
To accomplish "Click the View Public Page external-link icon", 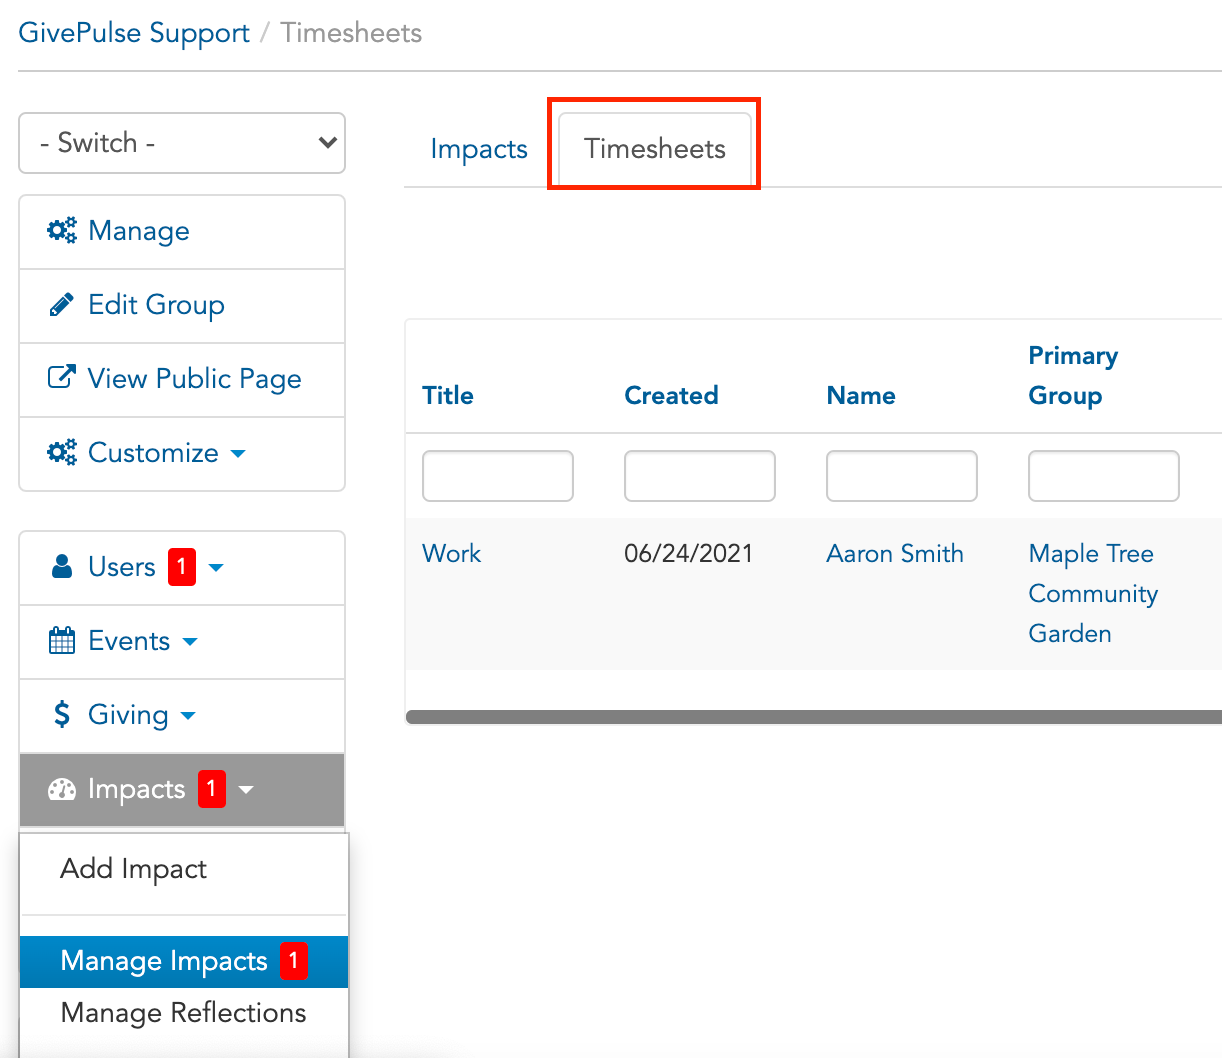I will 61,379.
